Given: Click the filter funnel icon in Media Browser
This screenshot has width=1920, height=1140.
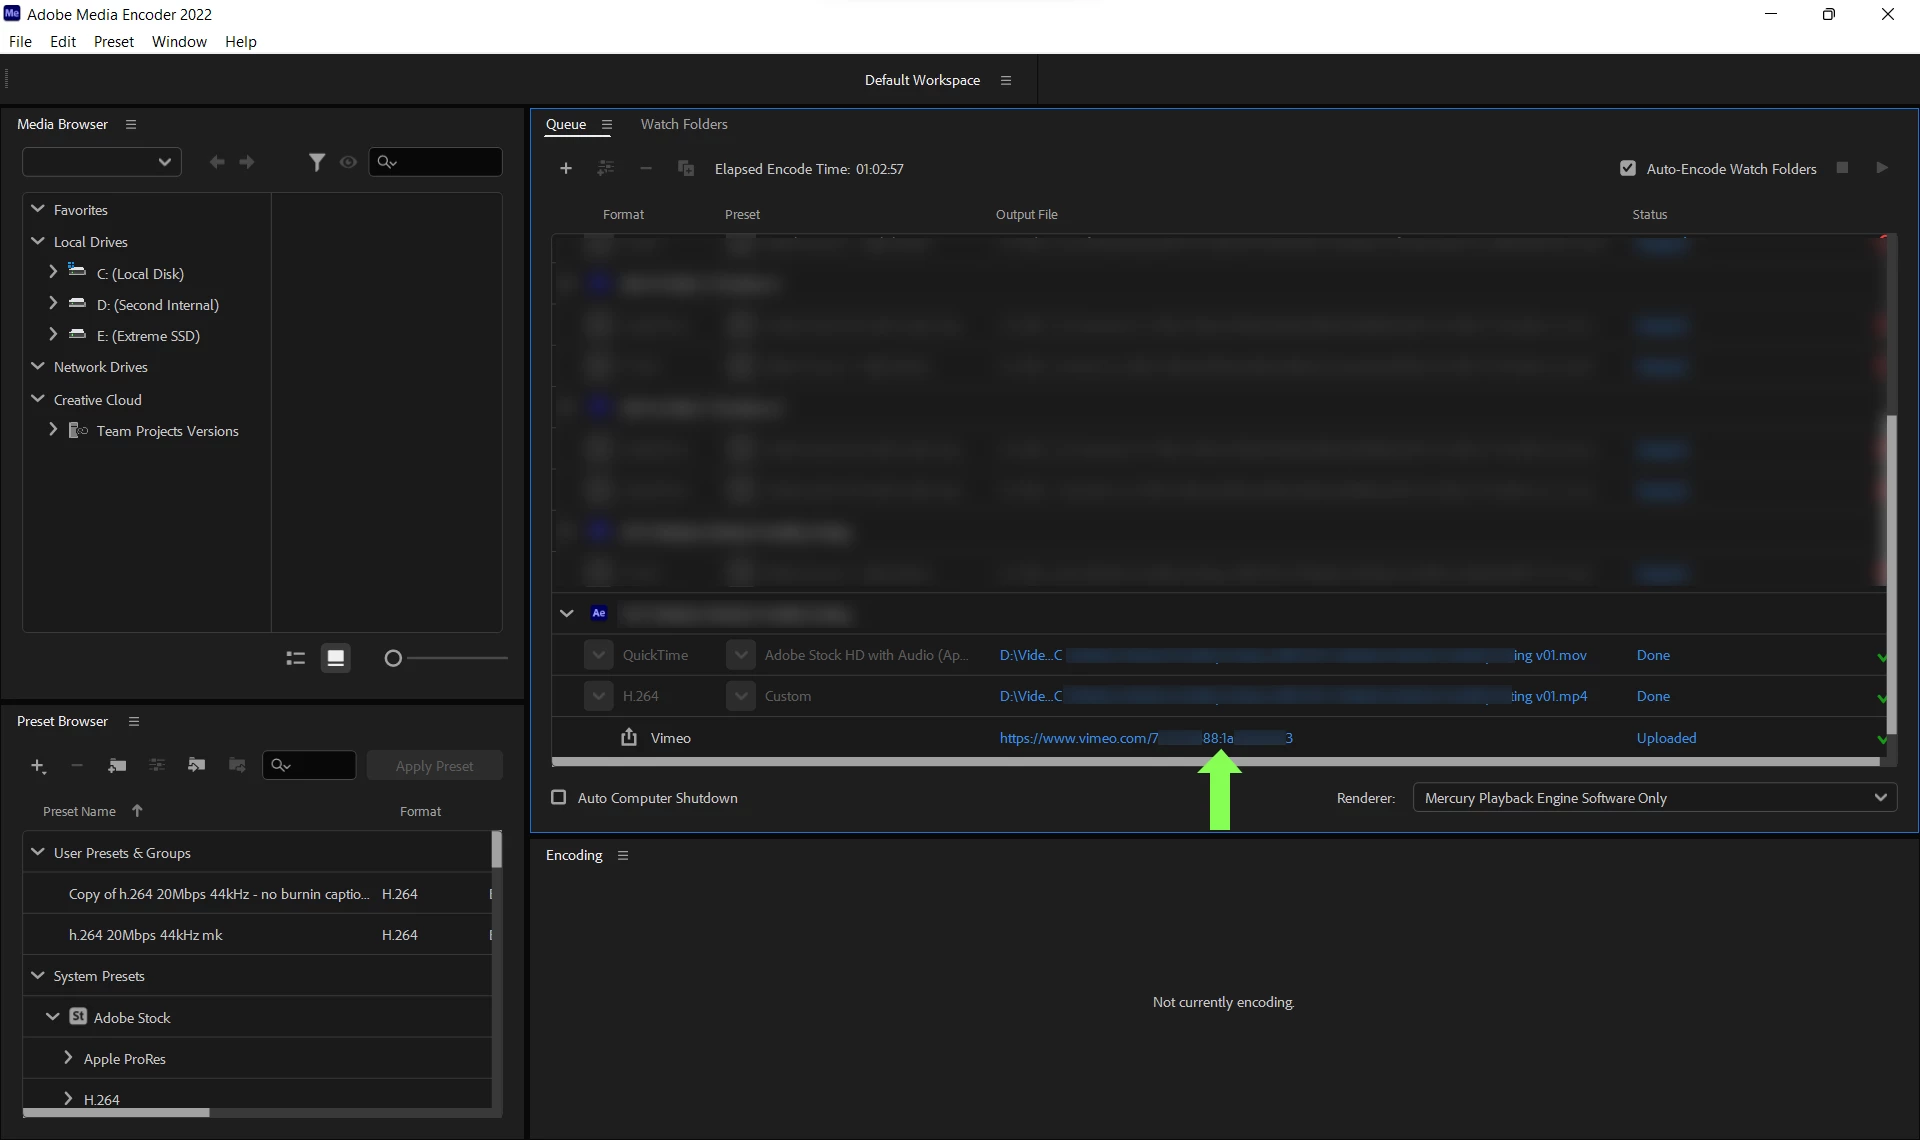Looking at the screenshot, I should pyautogui.click(x=316, y=162).
